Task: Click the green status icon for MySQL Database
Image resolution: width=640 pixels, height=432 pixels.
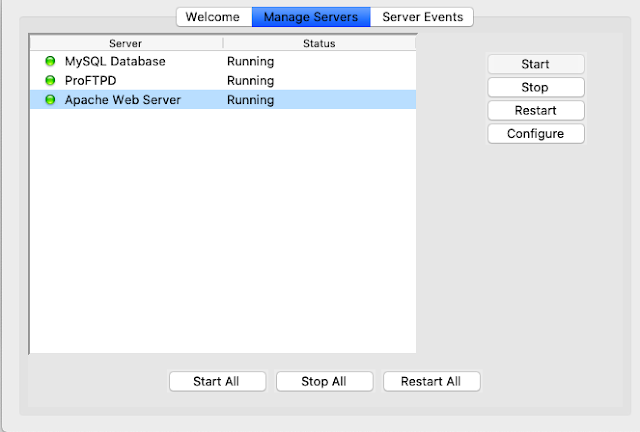Action: 50,61
